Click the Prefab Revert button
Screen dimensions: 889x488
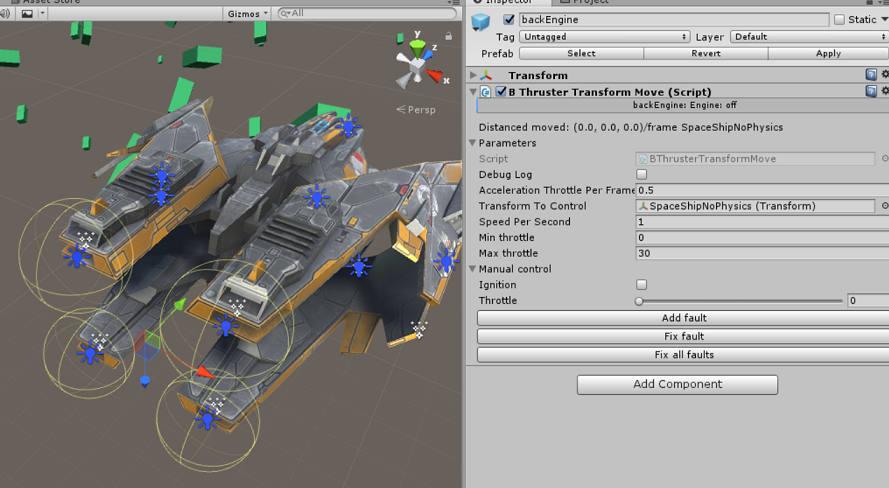[x=706, y=53]
